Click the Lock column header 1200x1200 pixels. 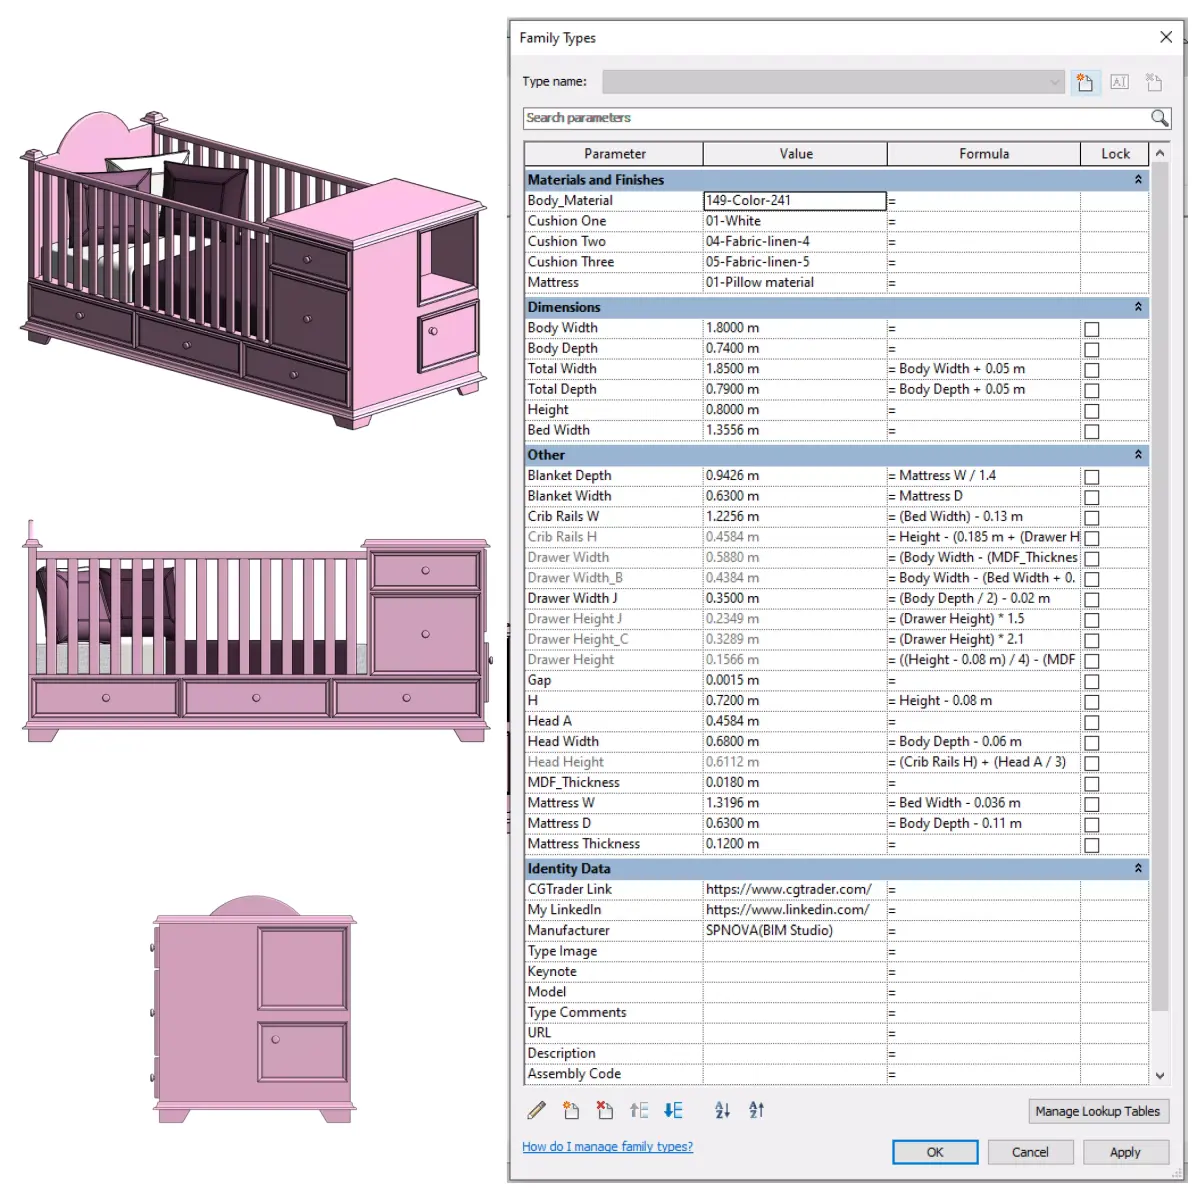click(1115, 154)
